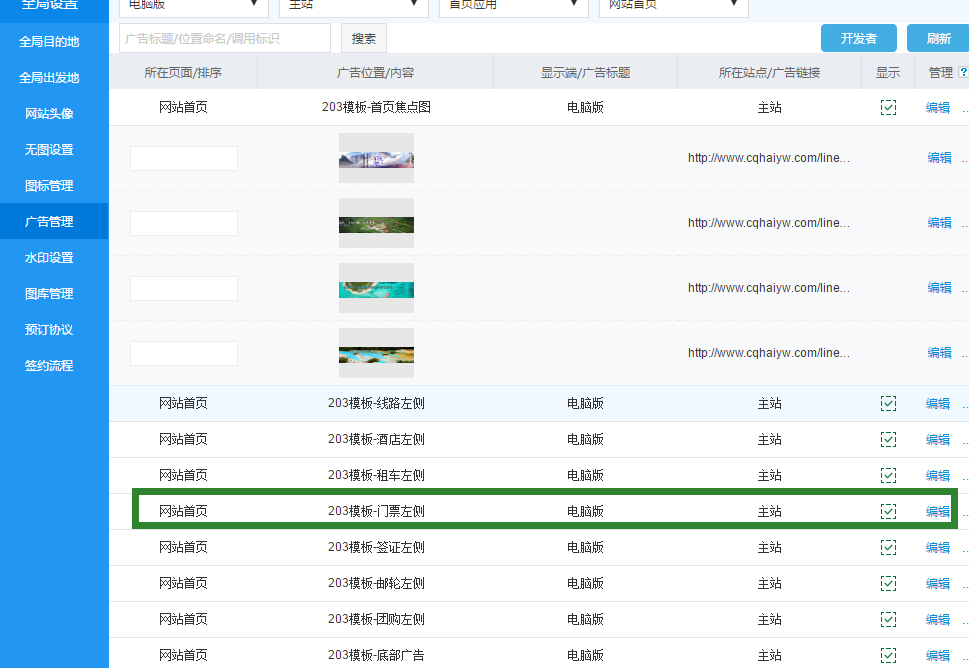The height and width of the screenshot is (668, 969).
Task: Open the fourth ad thumbnail in list
Action: 376,353
